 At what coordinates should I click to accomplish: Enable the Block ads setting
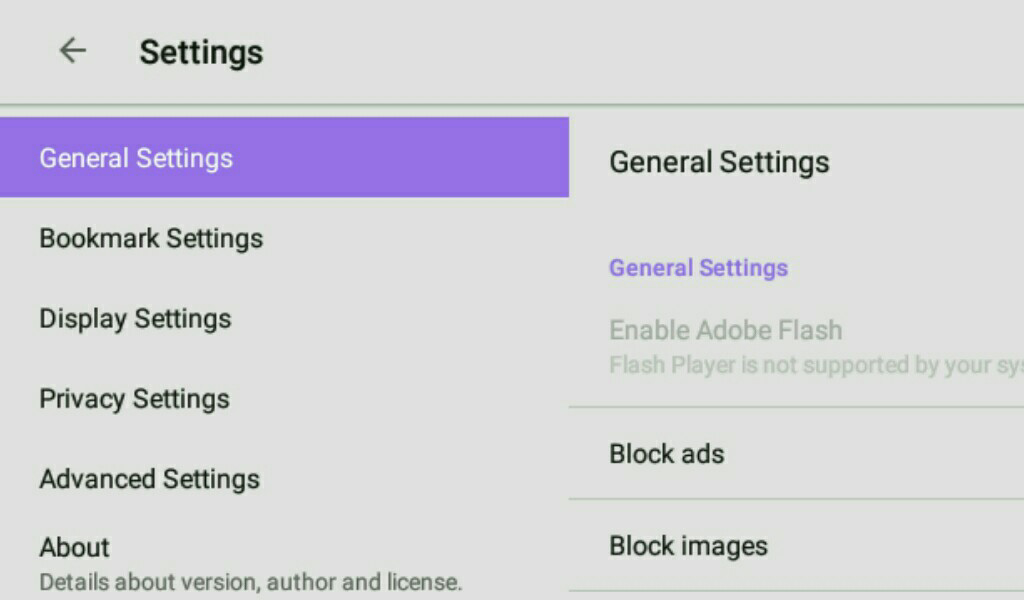click(x=667, y=453)
